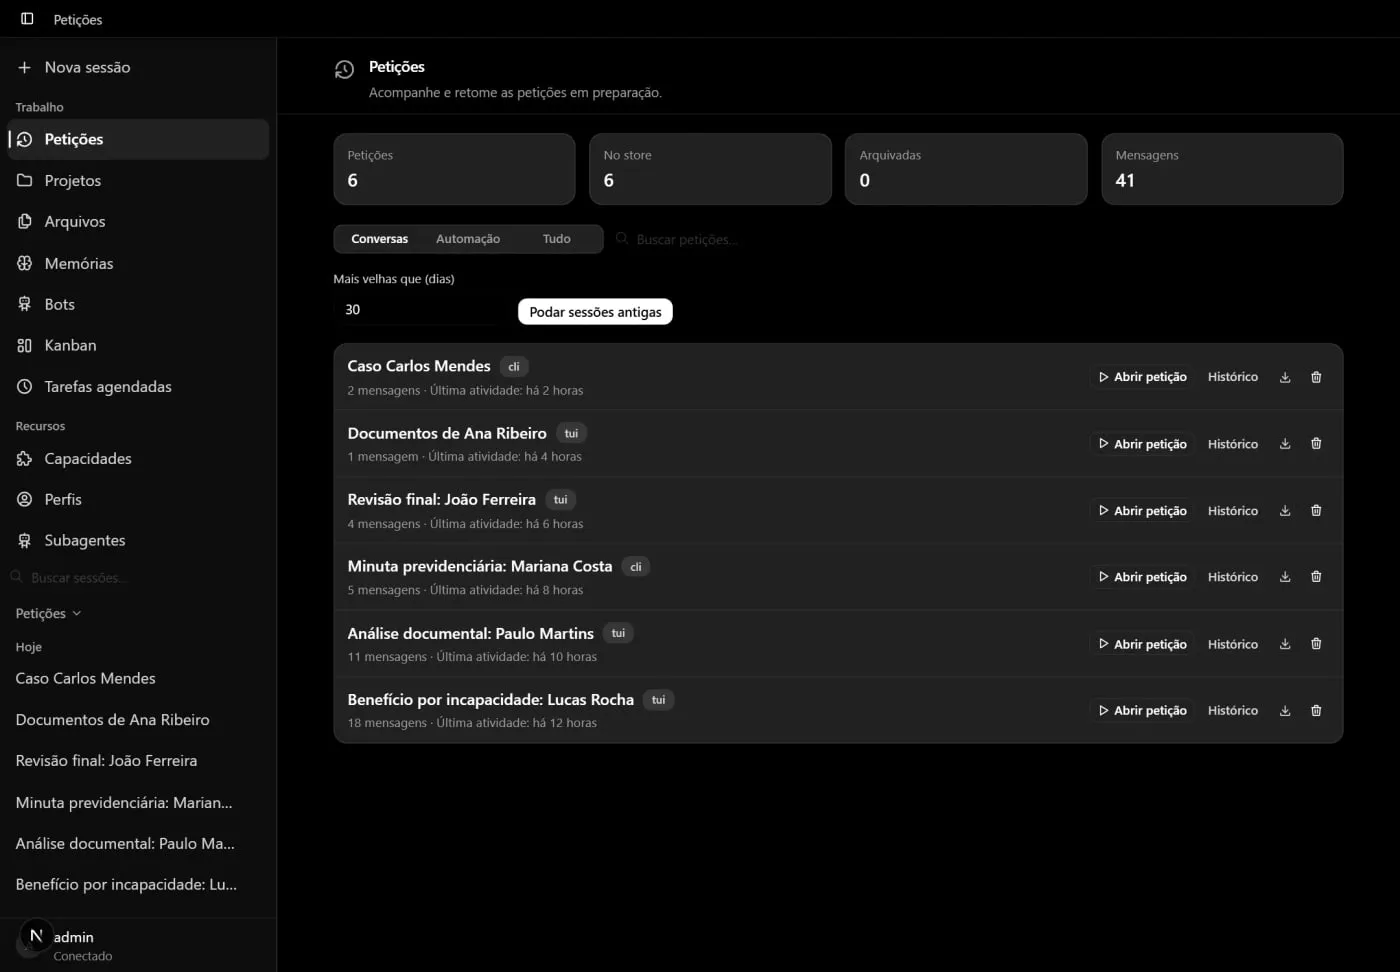
Task: Abrir petição for Minuta previdenciária: Mariana Costa
Action: (1142, 577)
